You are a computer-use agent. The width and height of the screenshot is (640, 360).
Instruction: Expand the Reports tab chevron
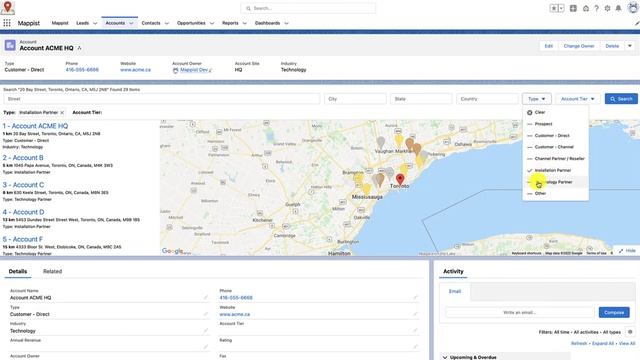pyautogui.click(x=244, y=24)
